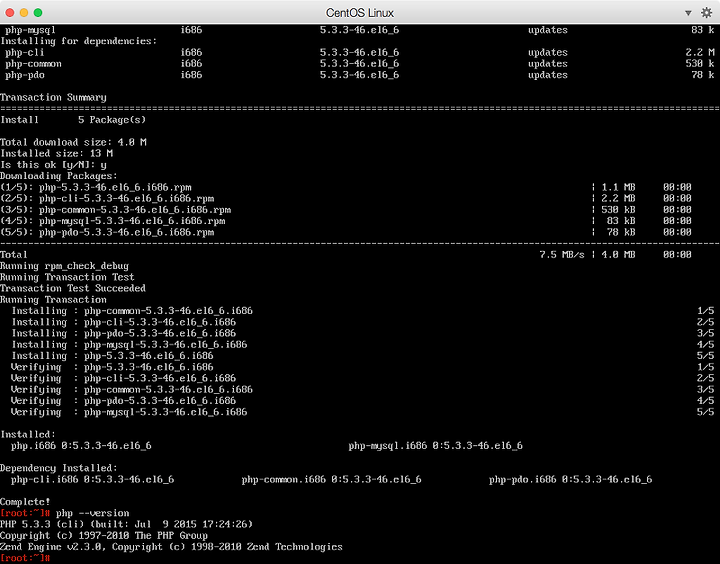Open the settings gear in title bar
Image resolution: width=720 pixels, height=564 pixels.
click(707, 12)
